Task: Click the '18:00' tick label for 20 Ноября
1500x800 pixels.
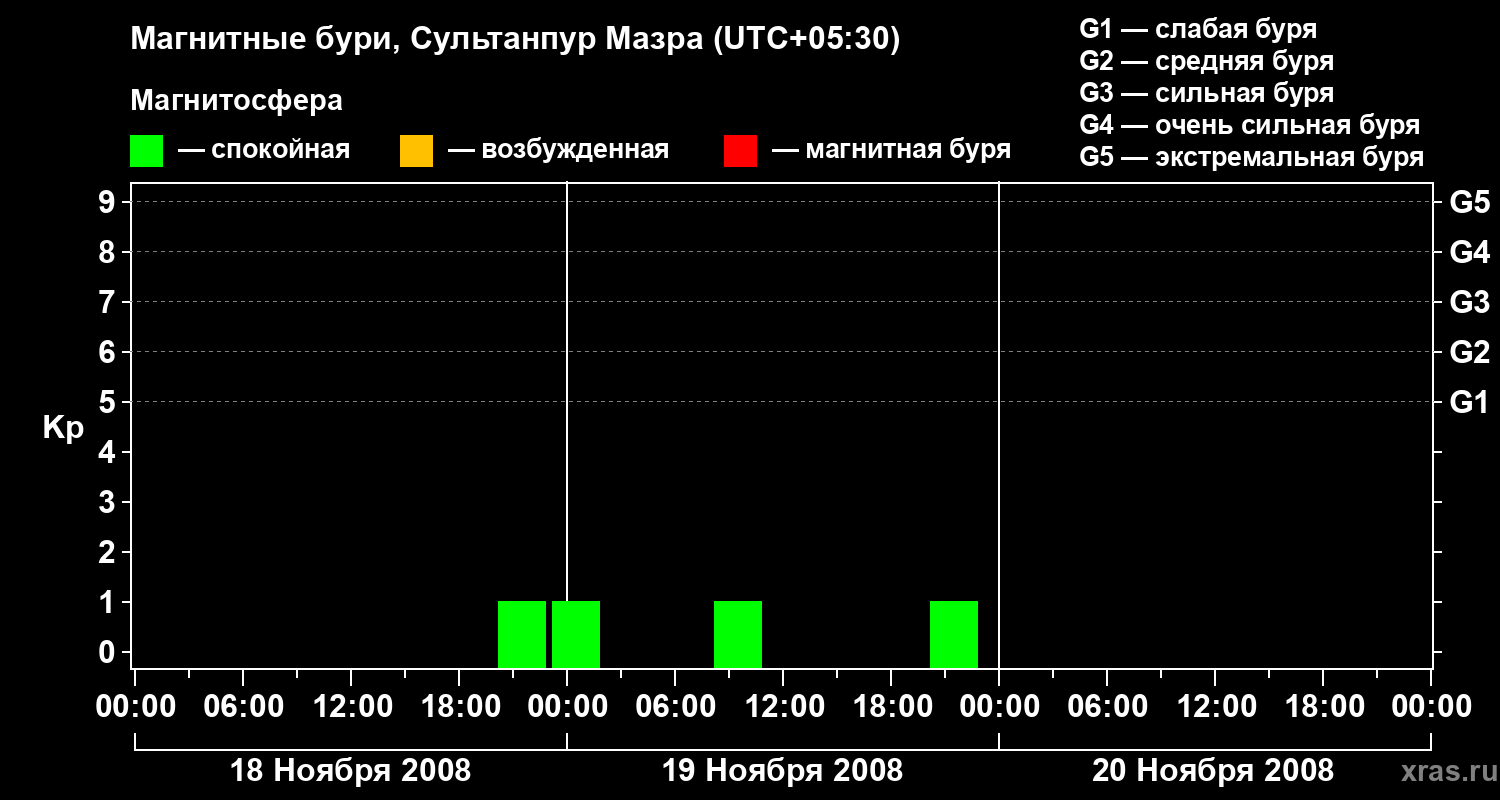Action: (1323, 707)
